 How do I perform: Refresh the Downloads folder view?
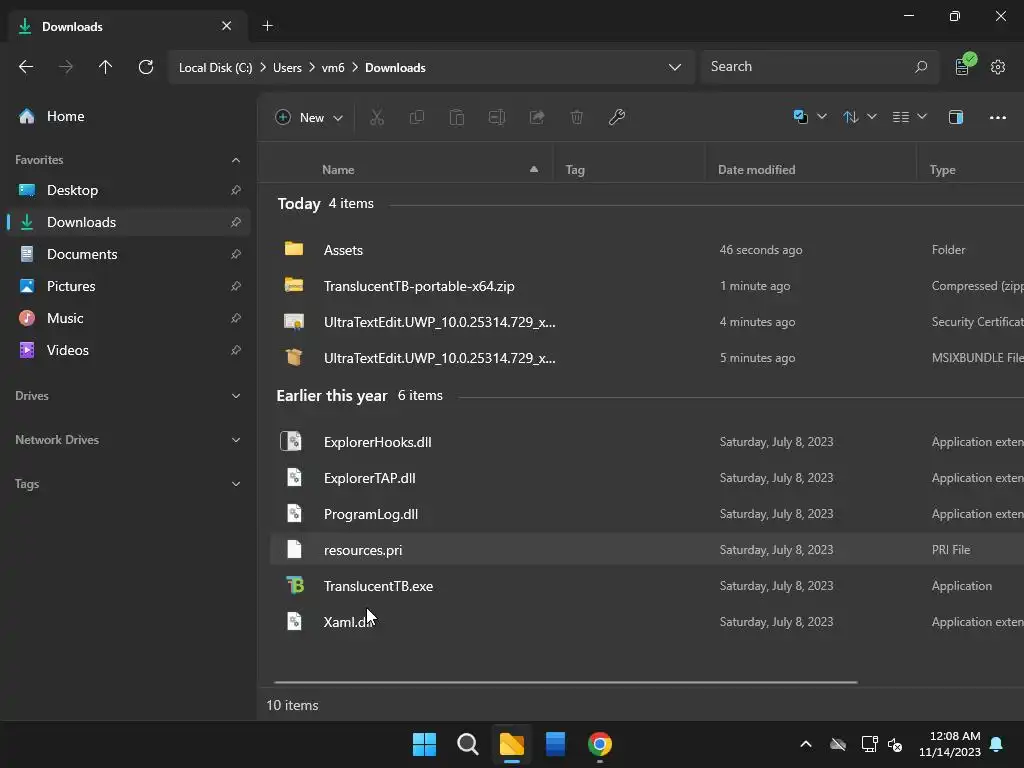146,67
